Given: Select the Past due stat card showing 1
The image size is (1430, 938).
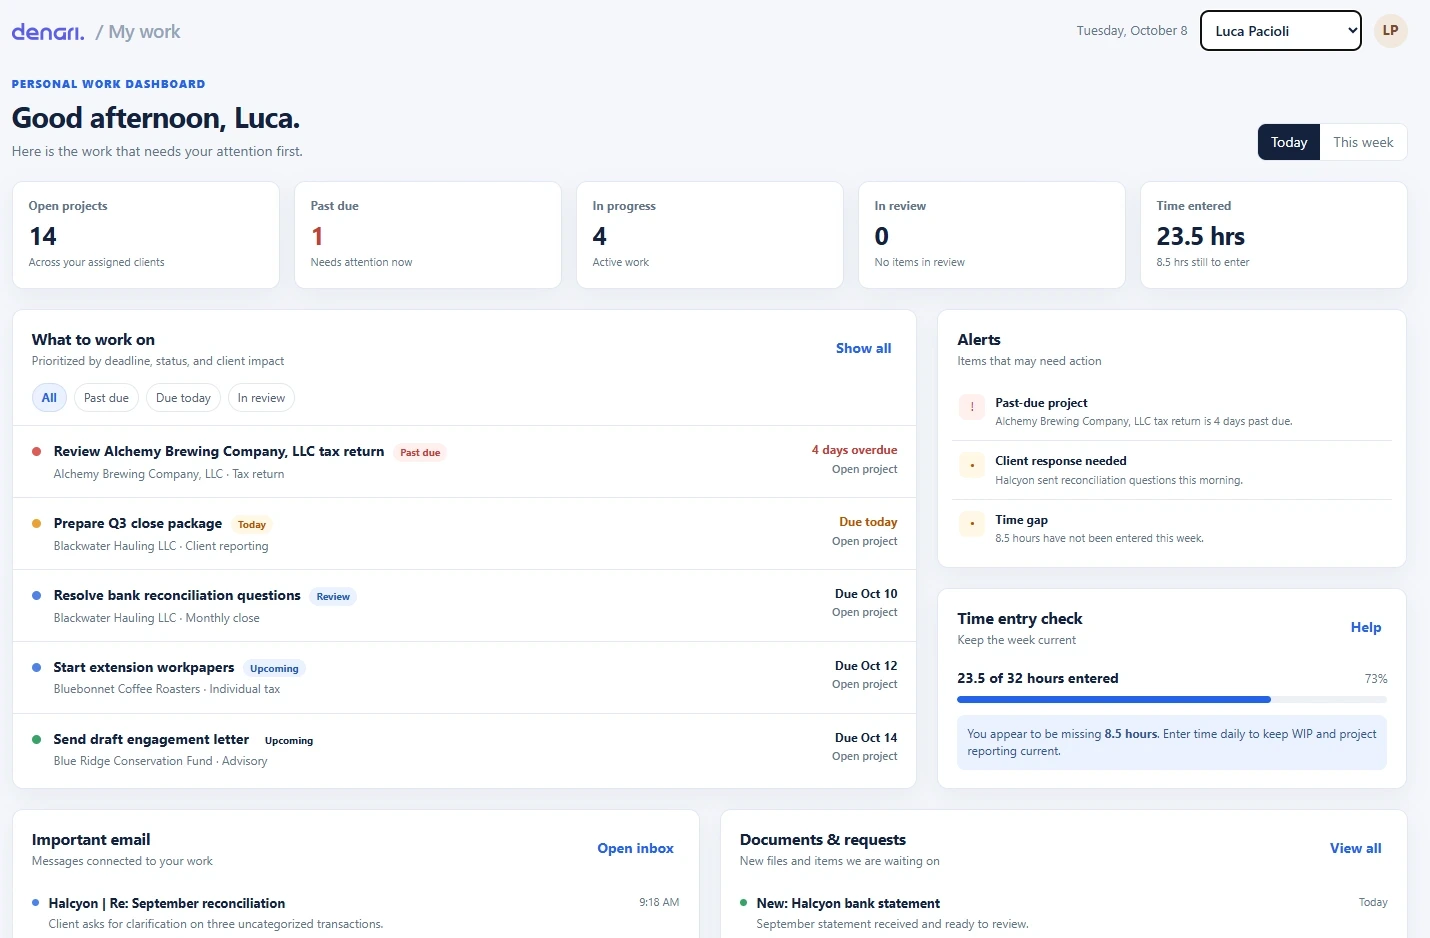Looking at the screenshot, I should 428,235.
